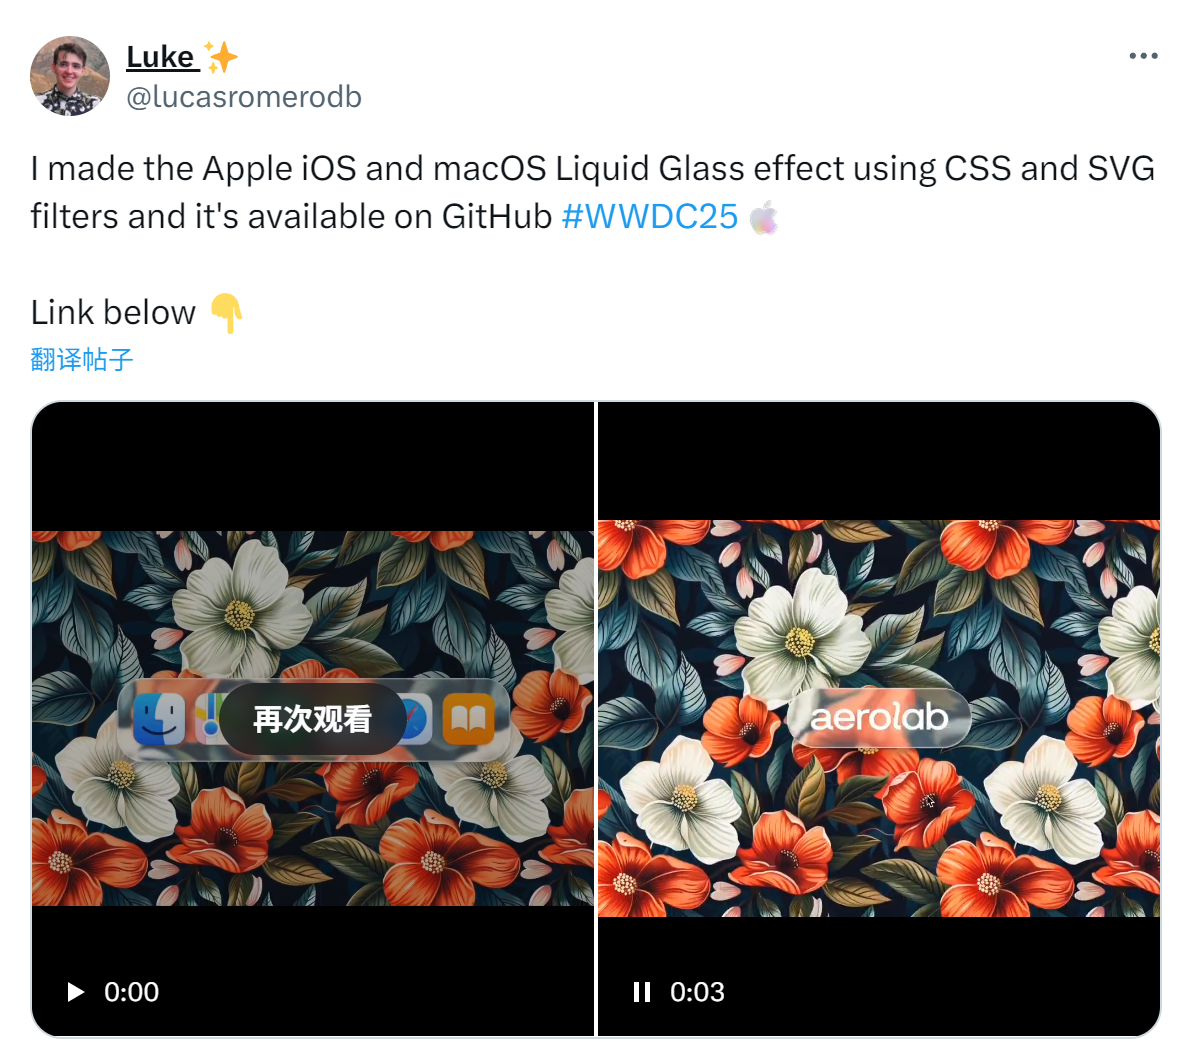1185x1056 pixels.
Task: Click the sparkle emoji beside Luke's name
Action: click(x=221, y=57)
